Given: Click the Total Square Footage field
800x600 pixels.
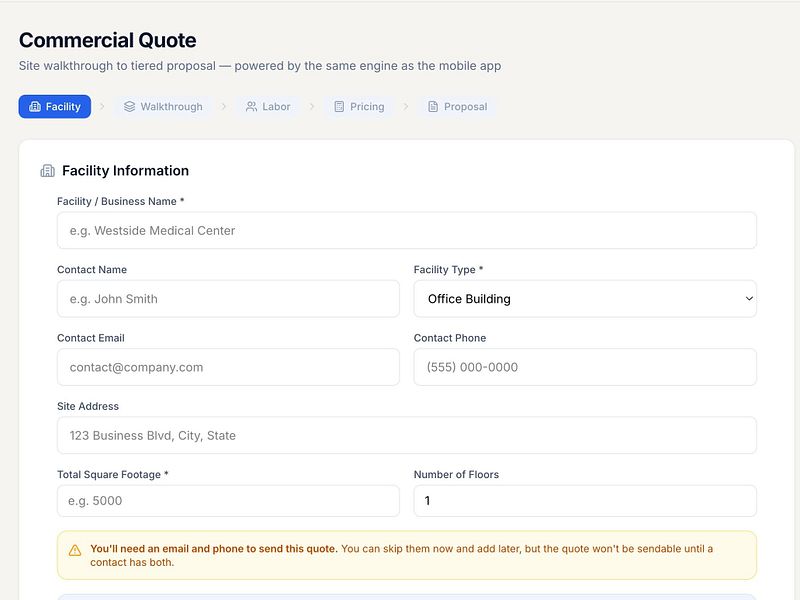Looking at the screenshot, I should (x=228, y=501).
